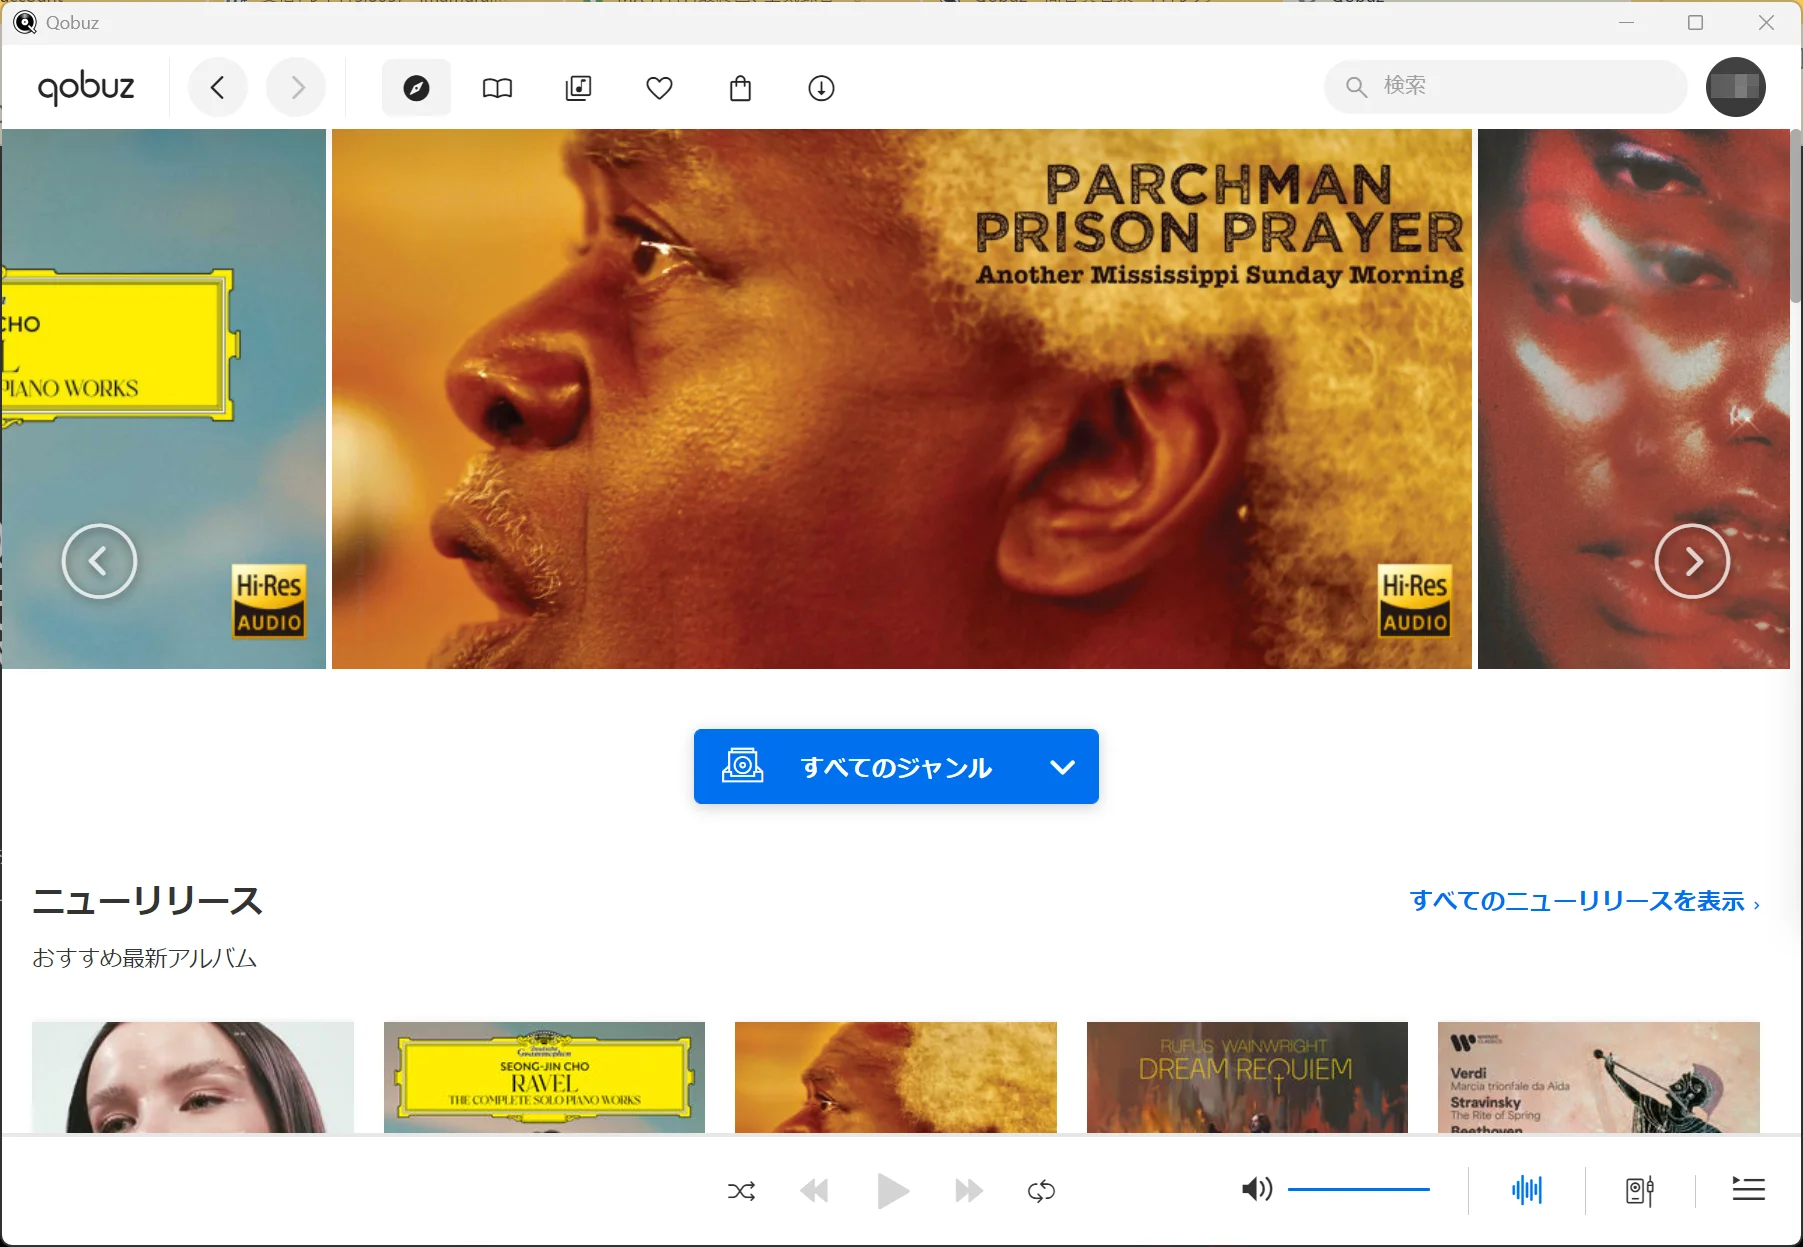Open favorites via the heart icon
Image resolution: width=1803 pixels, height=1247 pixels.
click(659, 88)
